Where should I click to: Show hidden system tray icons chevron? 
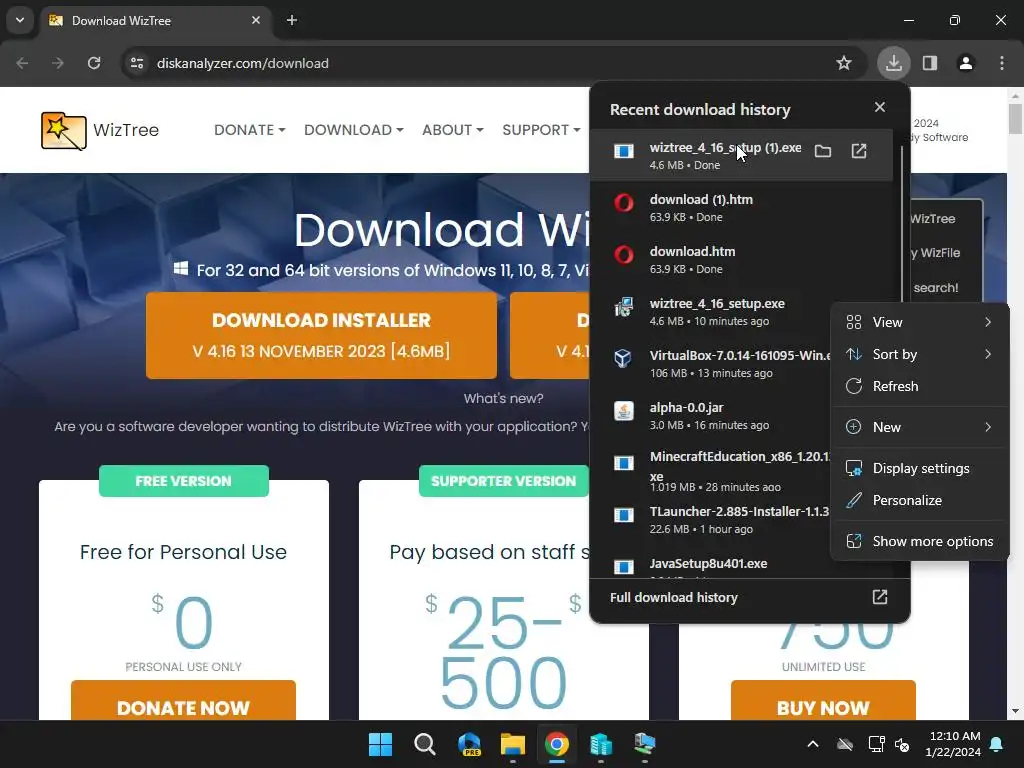pyautogui.click(x=812, y=744)
